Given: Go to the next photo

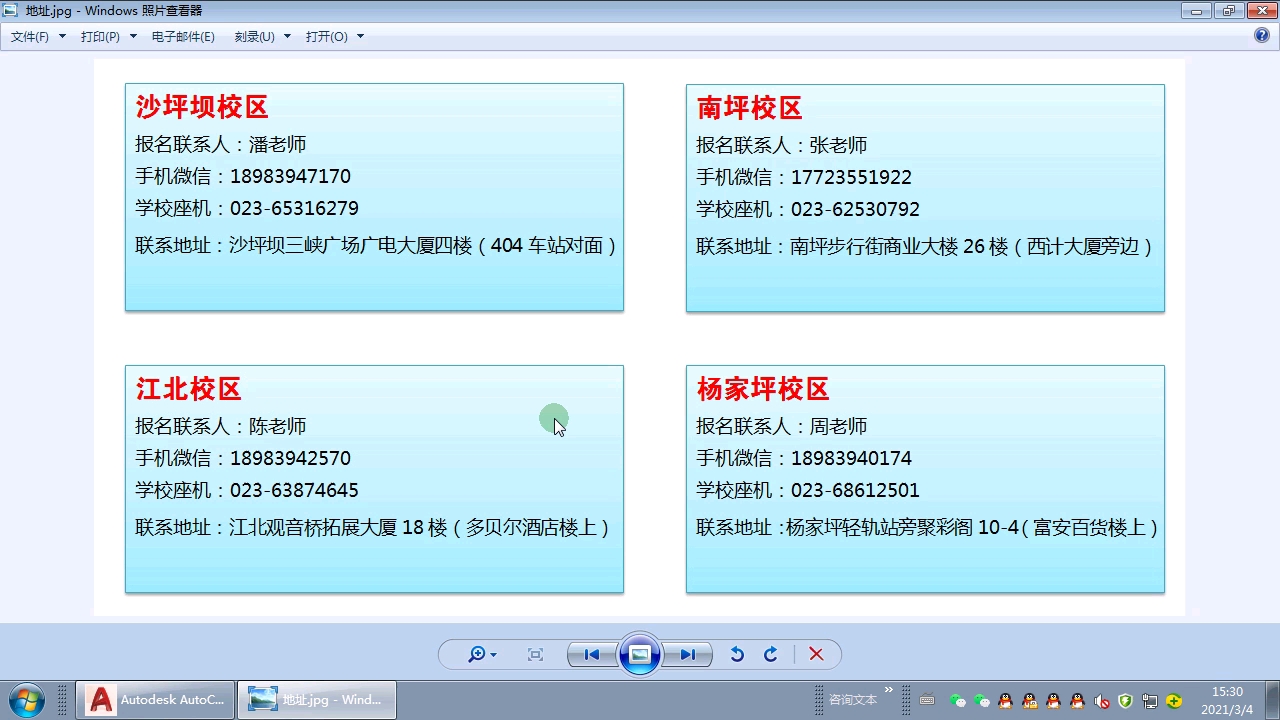Looking at the screenshot, I should [688, 654].
